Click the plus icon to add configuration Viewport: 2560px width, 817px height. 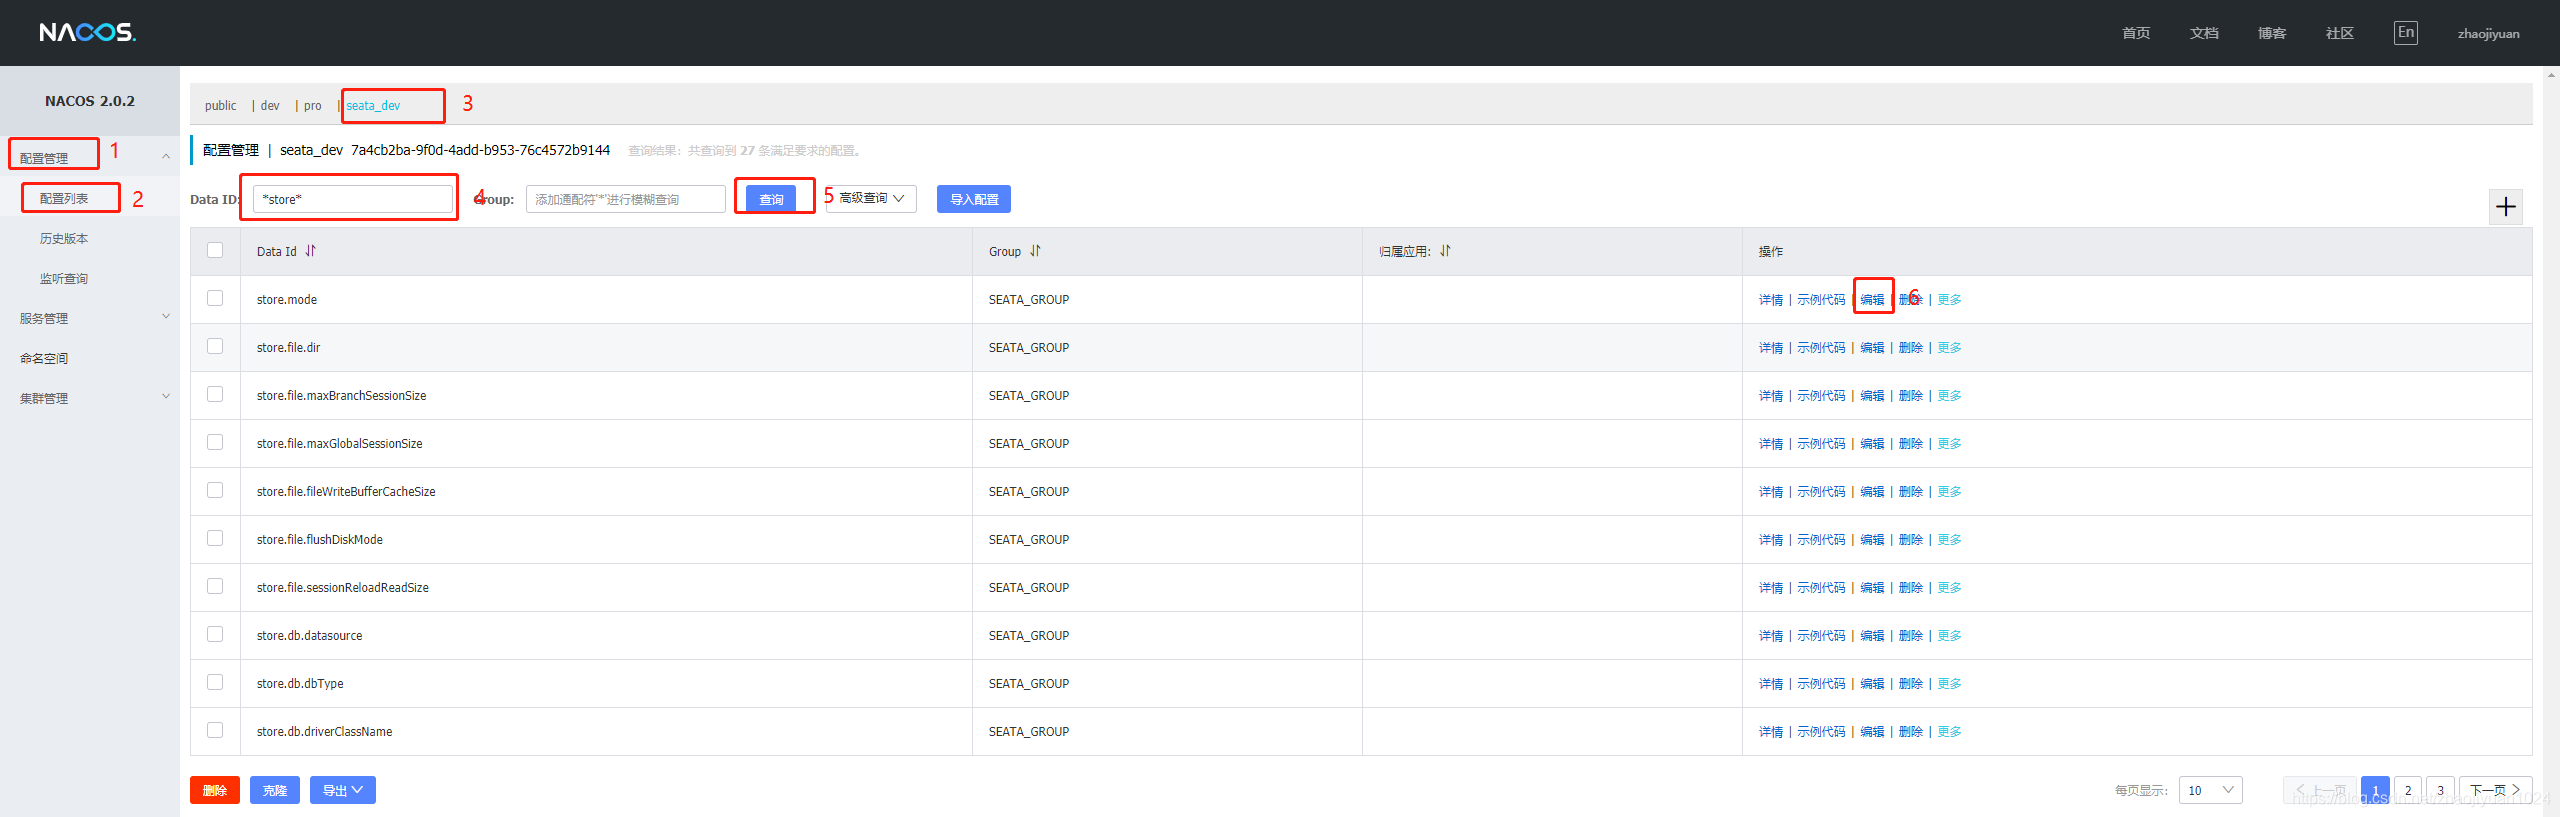coord(2505,207)
